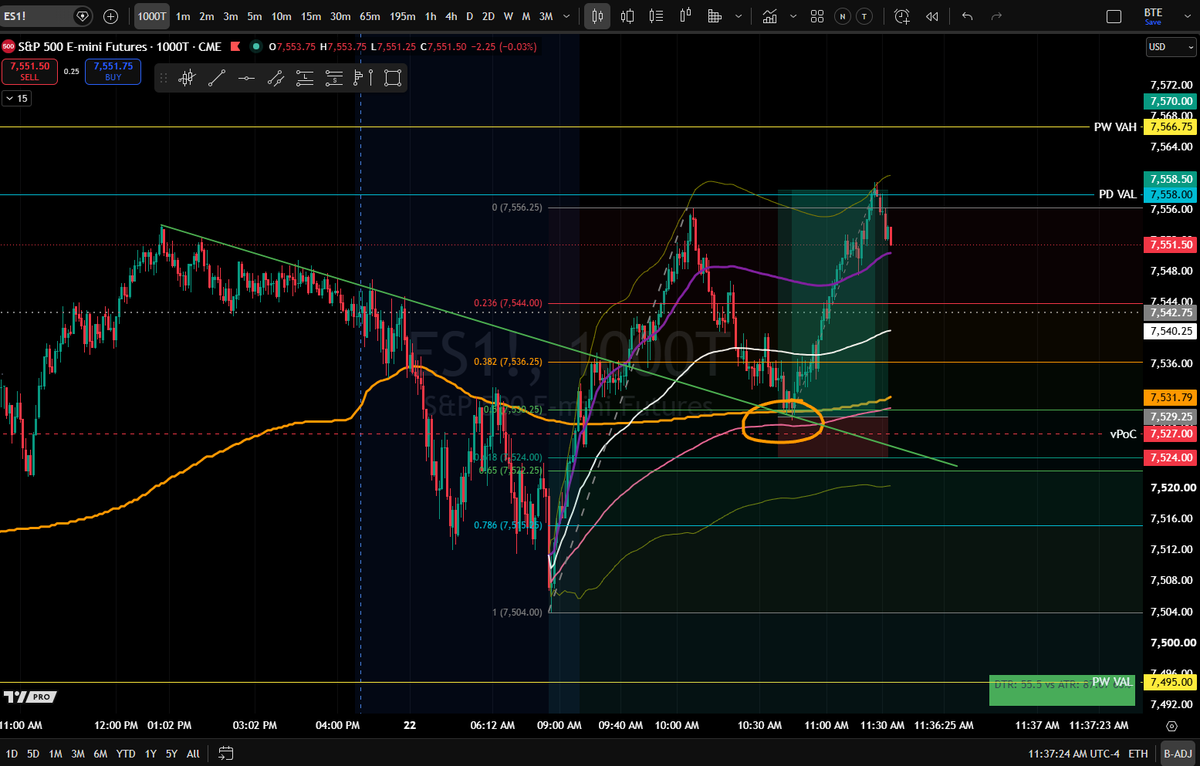Open the time zone menu 11:37:24 AM UTC-4
Image resolution: width=1200 pixels, height=766 pixels.
coord(1072,753)
